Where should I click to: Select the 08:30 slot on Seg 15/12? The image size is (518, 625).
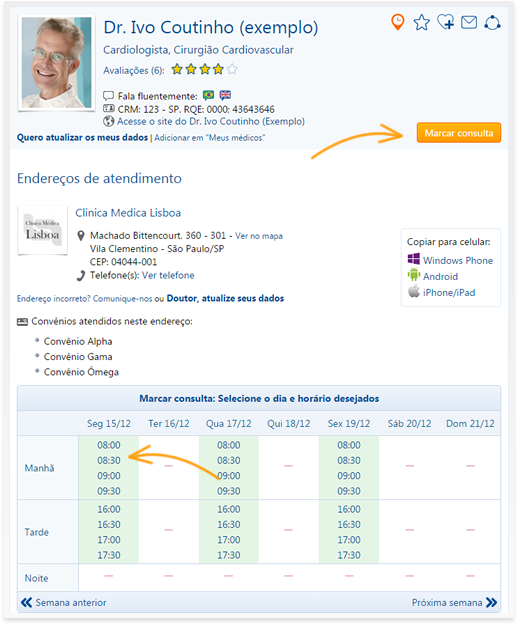coord(109,460)
